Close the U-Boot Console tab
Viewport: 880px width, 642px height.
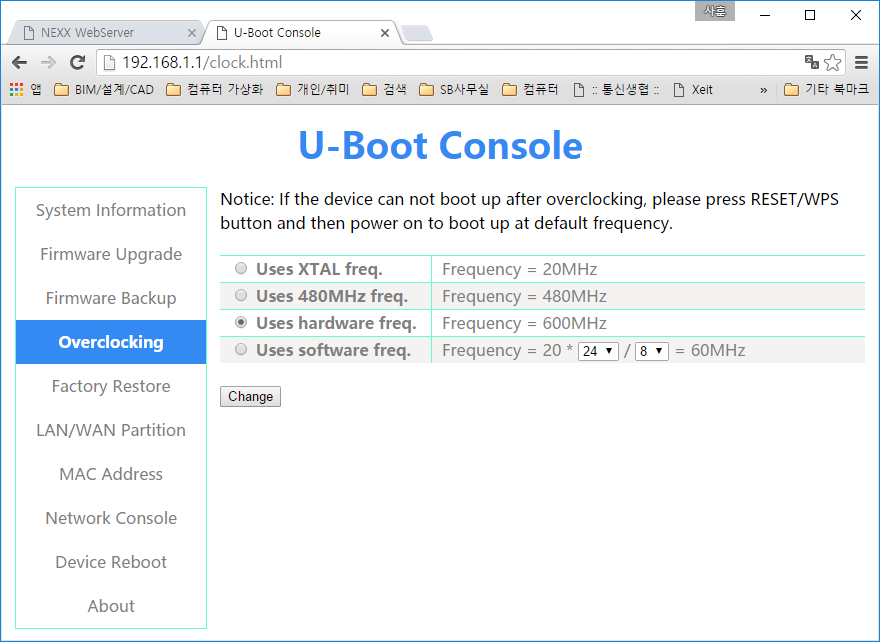[385, 33]
